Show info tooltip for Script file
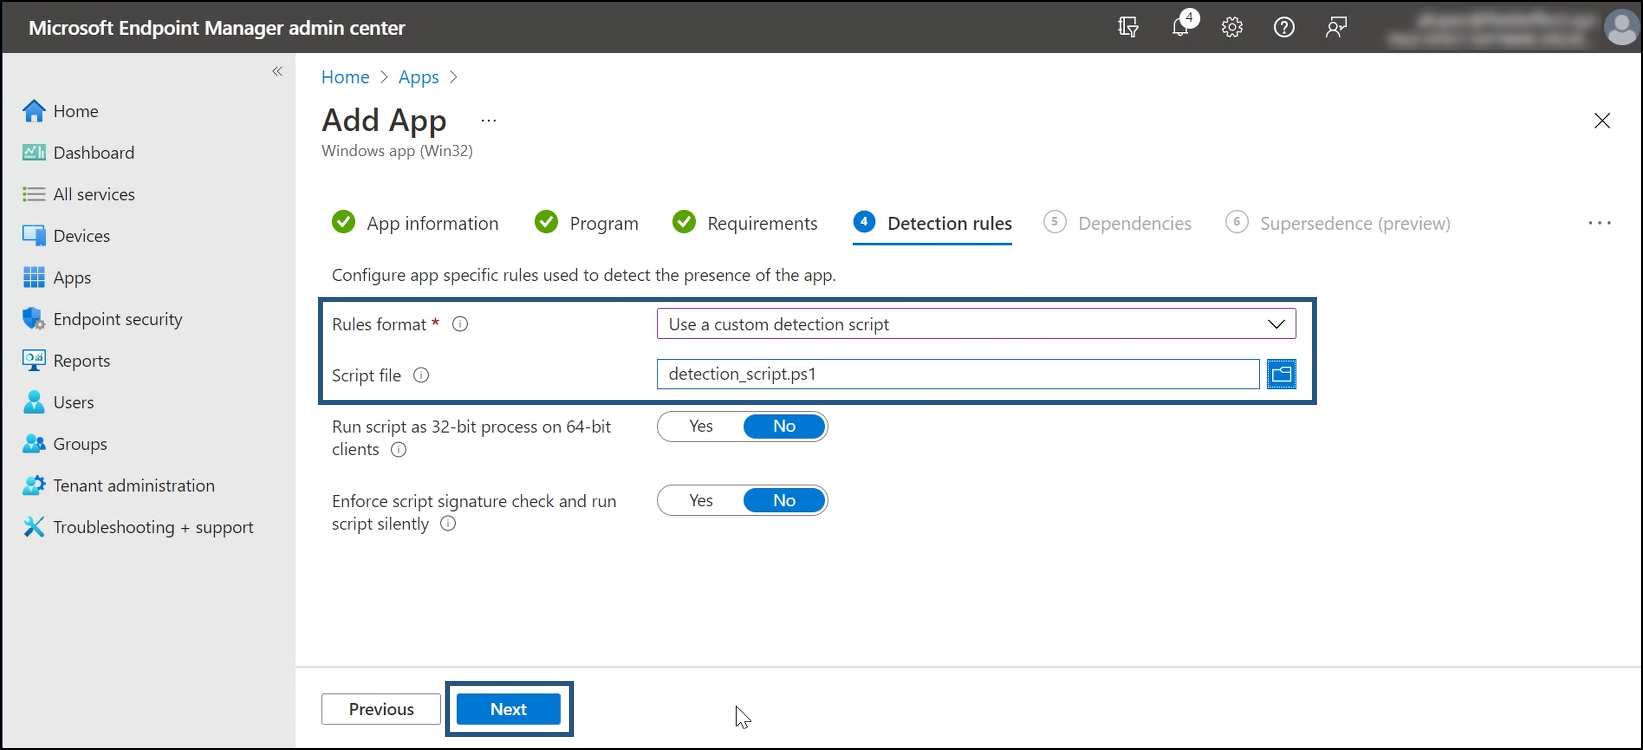The height and width of the screenshot is (750, 1643). tap(421, 376)
